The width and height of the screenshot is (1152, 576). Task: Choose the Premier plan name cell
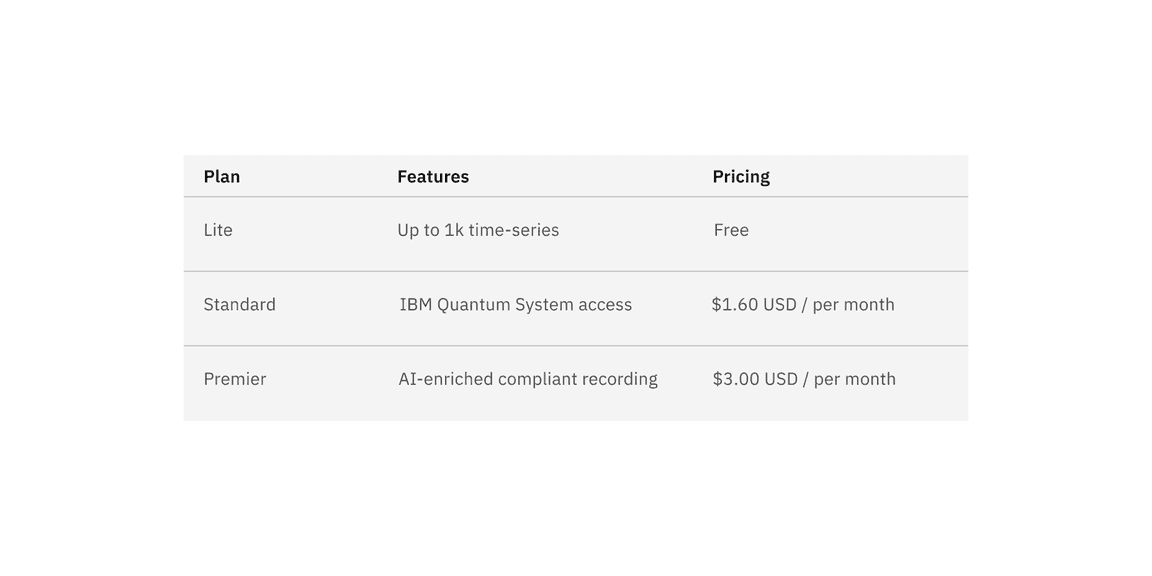tap(235, 379)
